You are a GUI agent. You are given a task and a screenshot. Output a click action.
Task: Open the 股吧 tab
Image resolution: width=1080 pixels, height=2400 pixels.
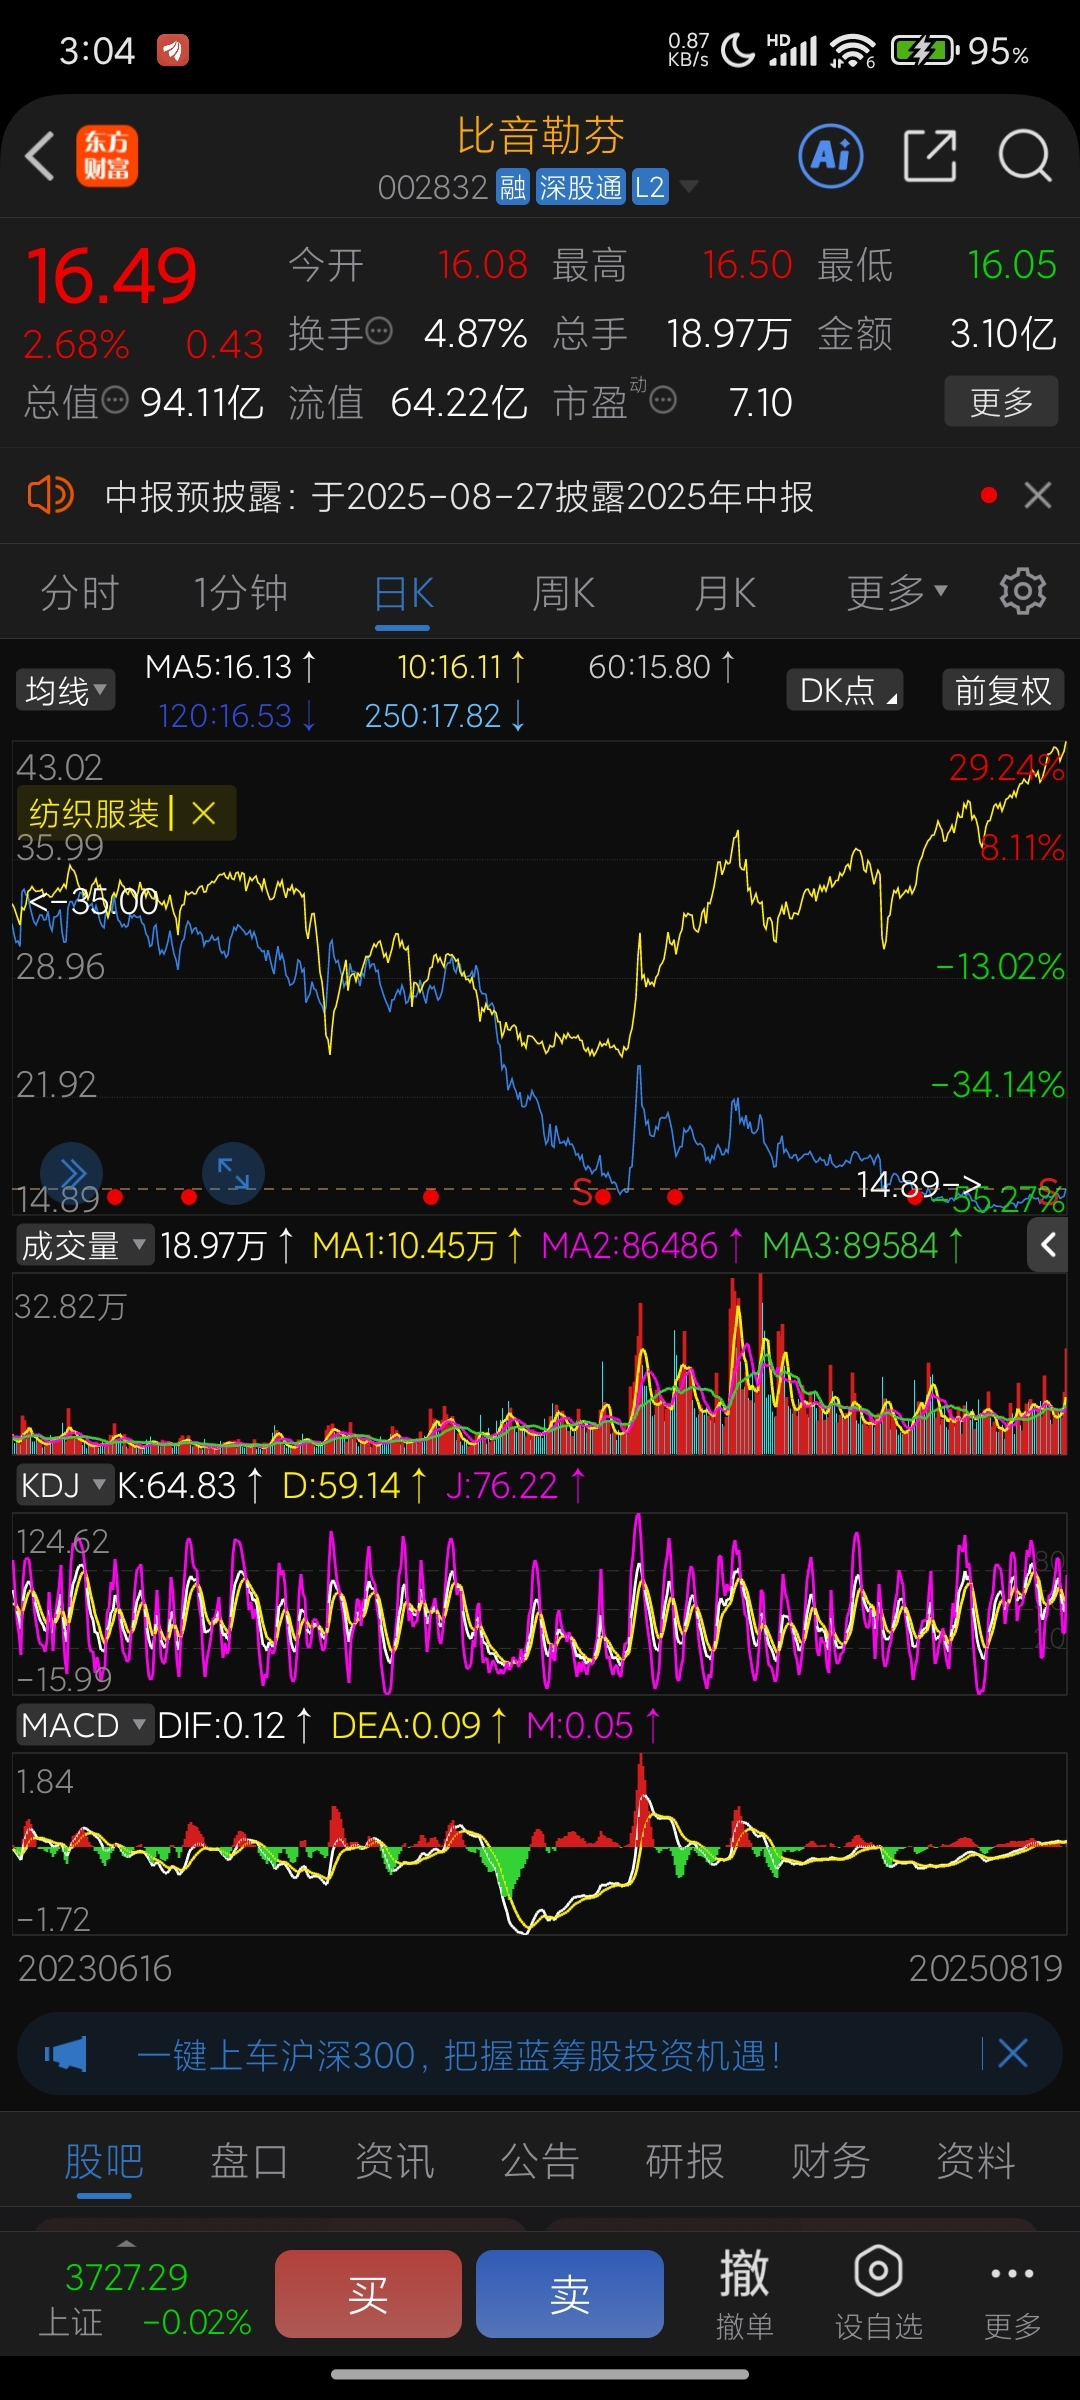[x=104, y=2161]
